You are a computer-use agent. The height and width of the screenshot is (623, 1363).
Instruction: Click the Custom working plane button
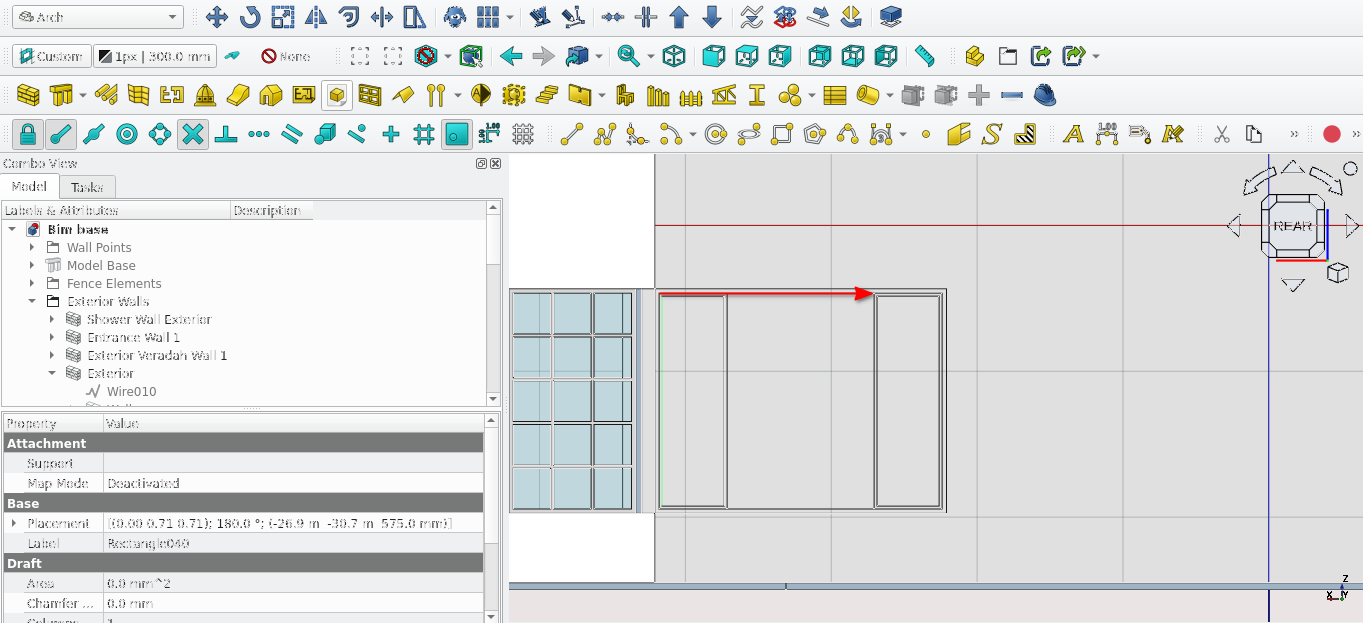[51, 56]
